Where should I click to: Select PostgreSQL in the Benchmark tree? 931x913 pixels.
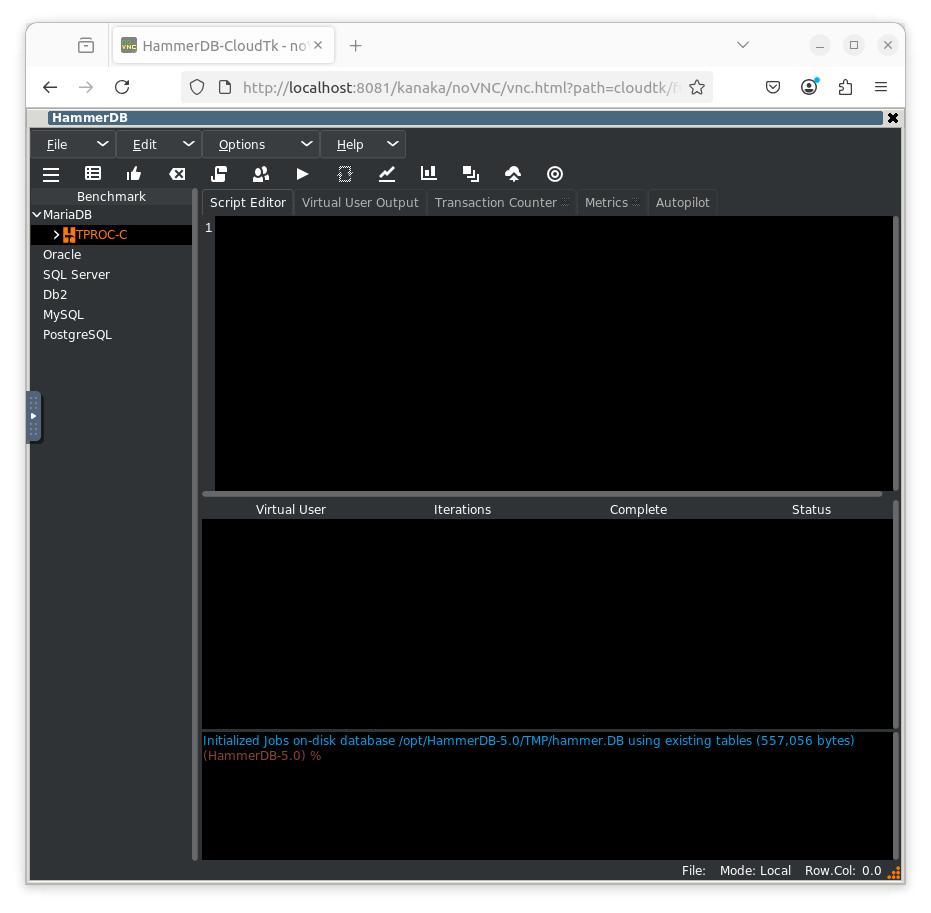[77, 335]
